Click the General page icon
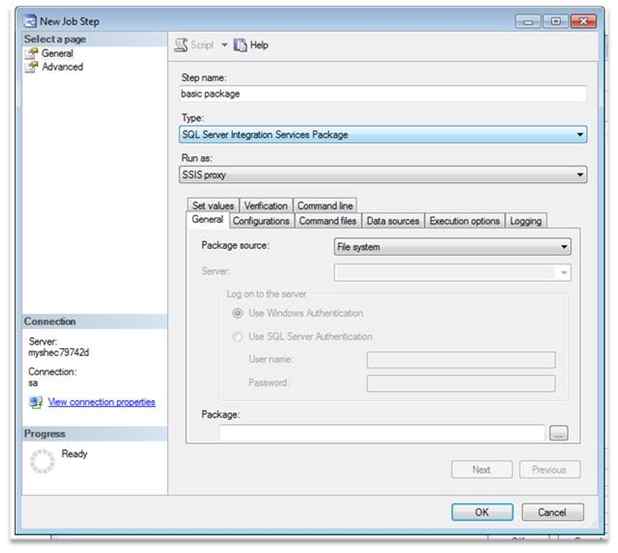Viewport: 618px width, 553px height. tap(32, 54)
